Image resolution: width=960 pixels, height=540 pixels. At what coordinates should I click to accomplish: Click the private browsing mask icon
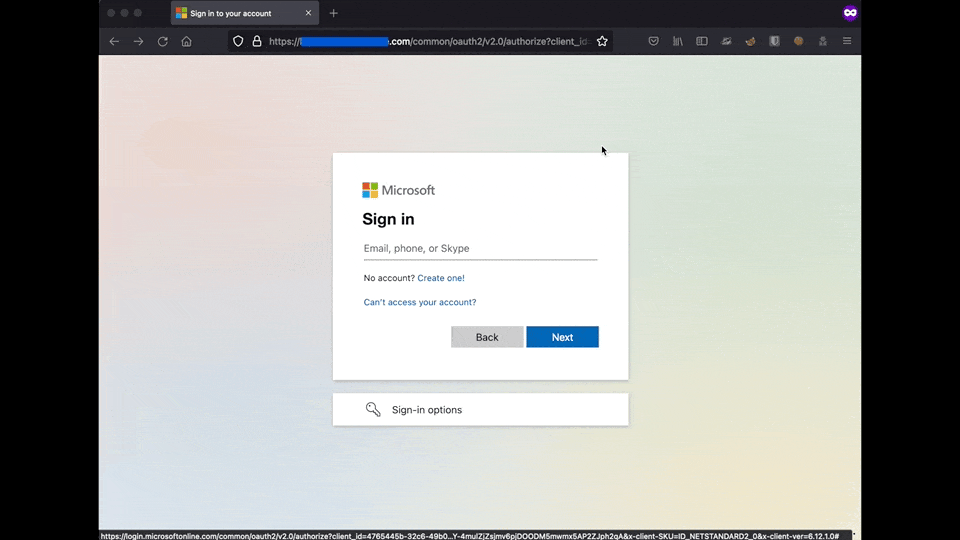(850, 13)
